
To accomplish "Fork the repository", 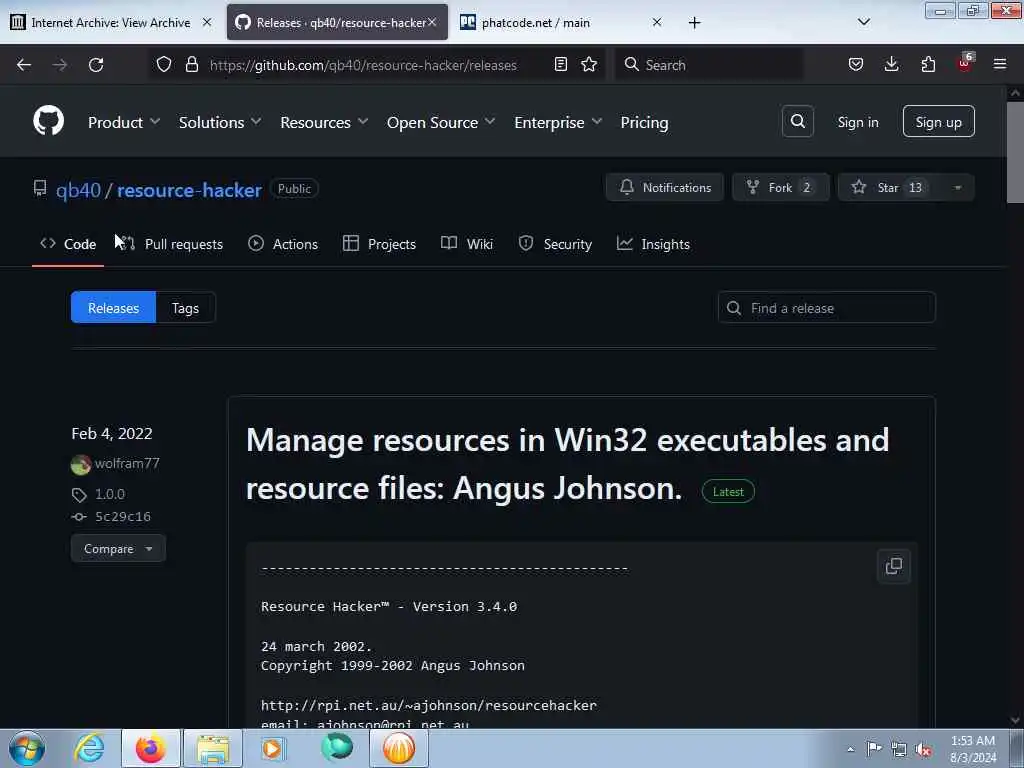I will (780, 188).
